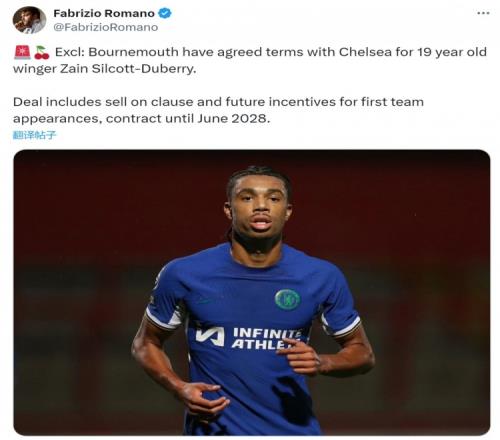The image size is (500, 440).
Task: Open the three-dot more options menu
Action: (x=483, y=13)
